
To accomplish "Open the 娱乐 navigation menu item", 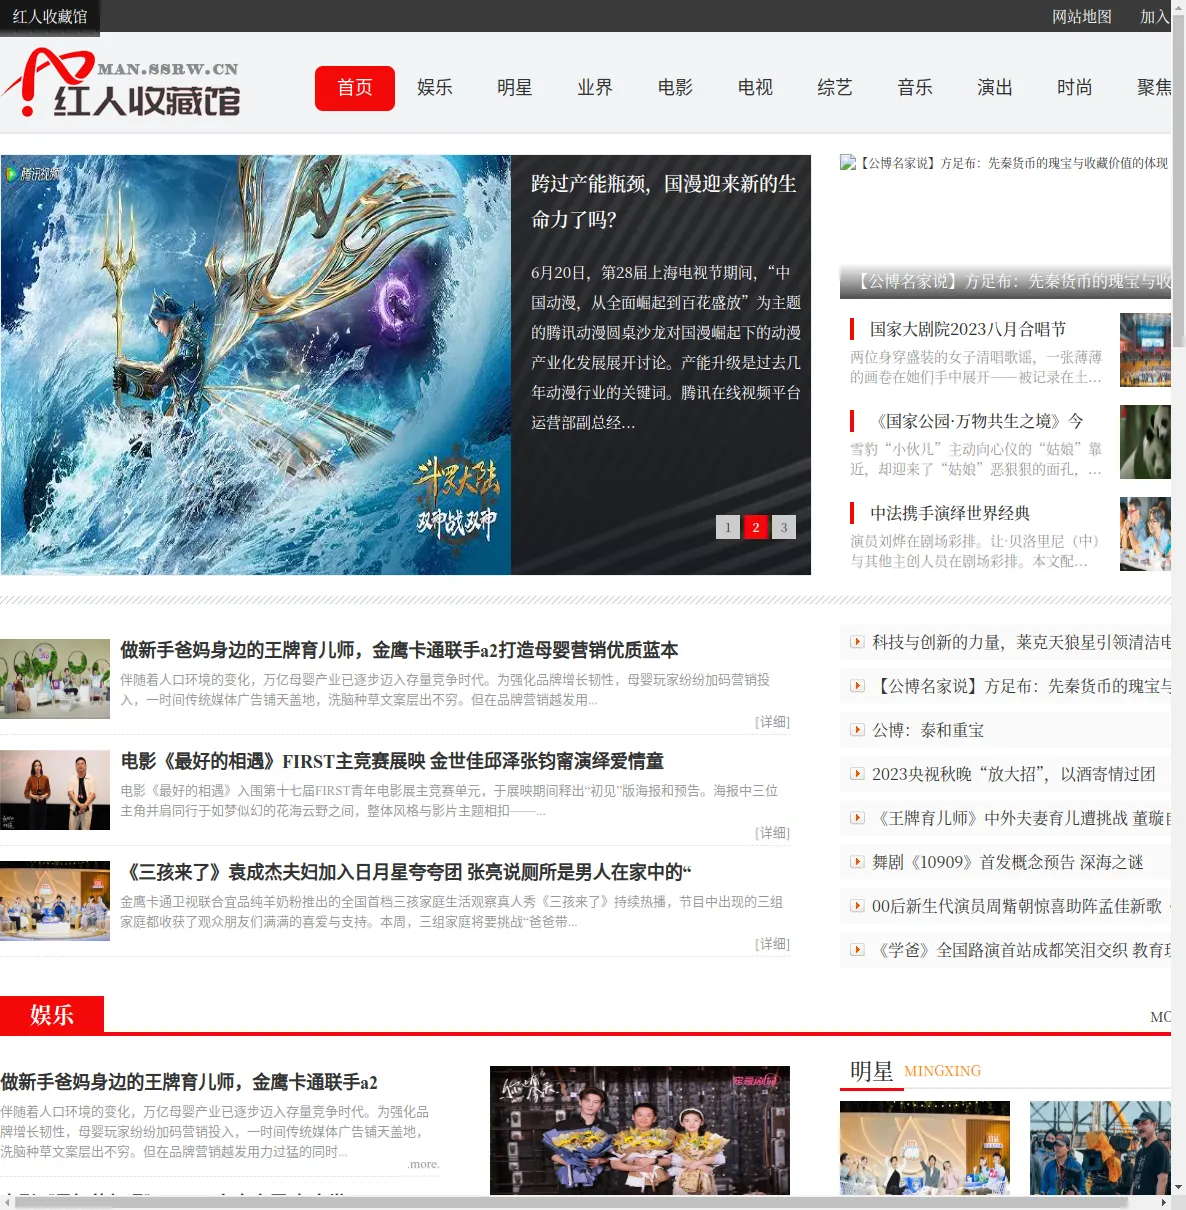I will [x=435, y=88].
